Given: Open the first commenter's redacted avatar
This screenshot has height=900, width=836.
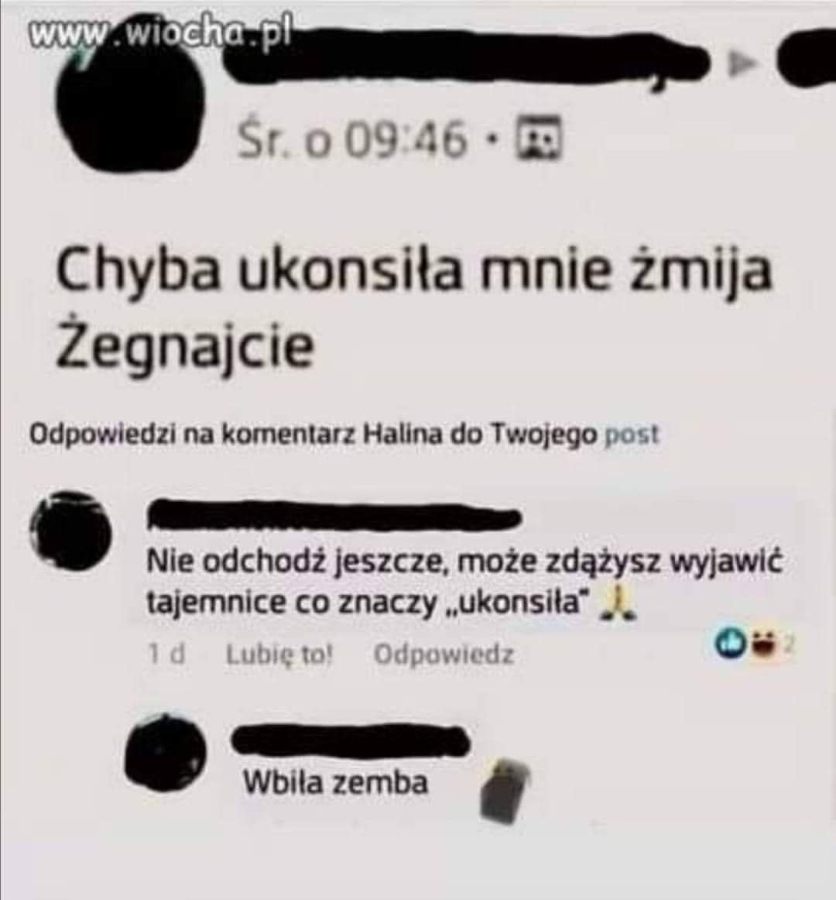Looking at the screenshot, I should [70, 530].
